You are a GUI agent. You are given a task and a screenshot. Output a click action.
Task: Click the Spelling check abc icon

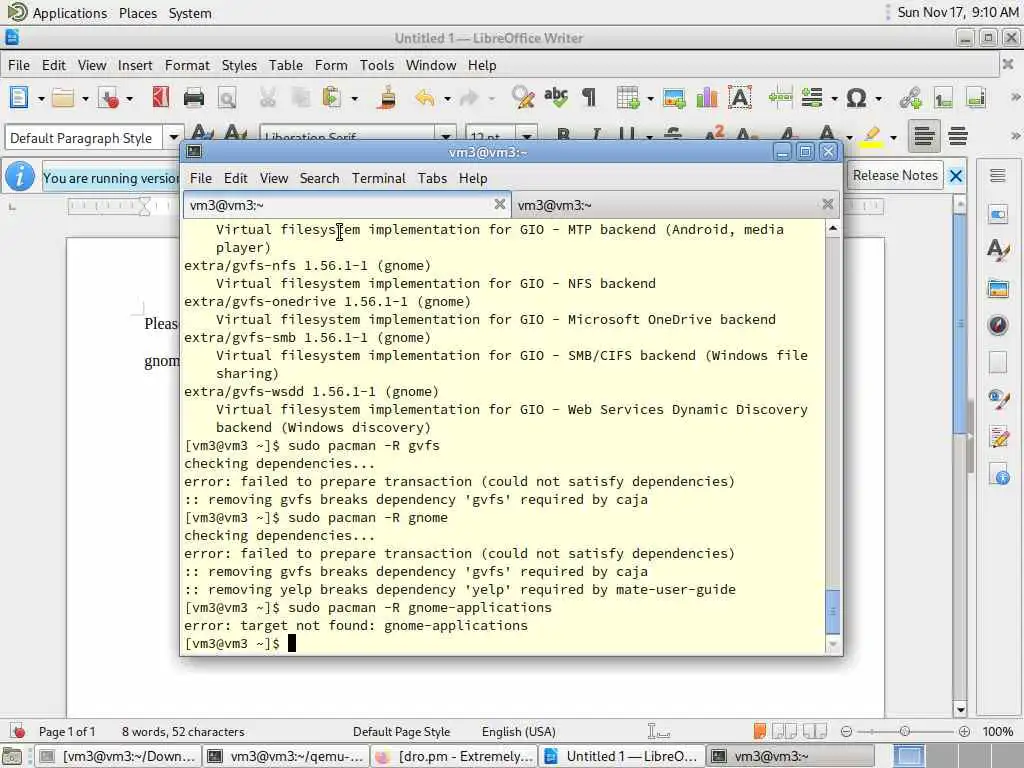coord(556,98)
